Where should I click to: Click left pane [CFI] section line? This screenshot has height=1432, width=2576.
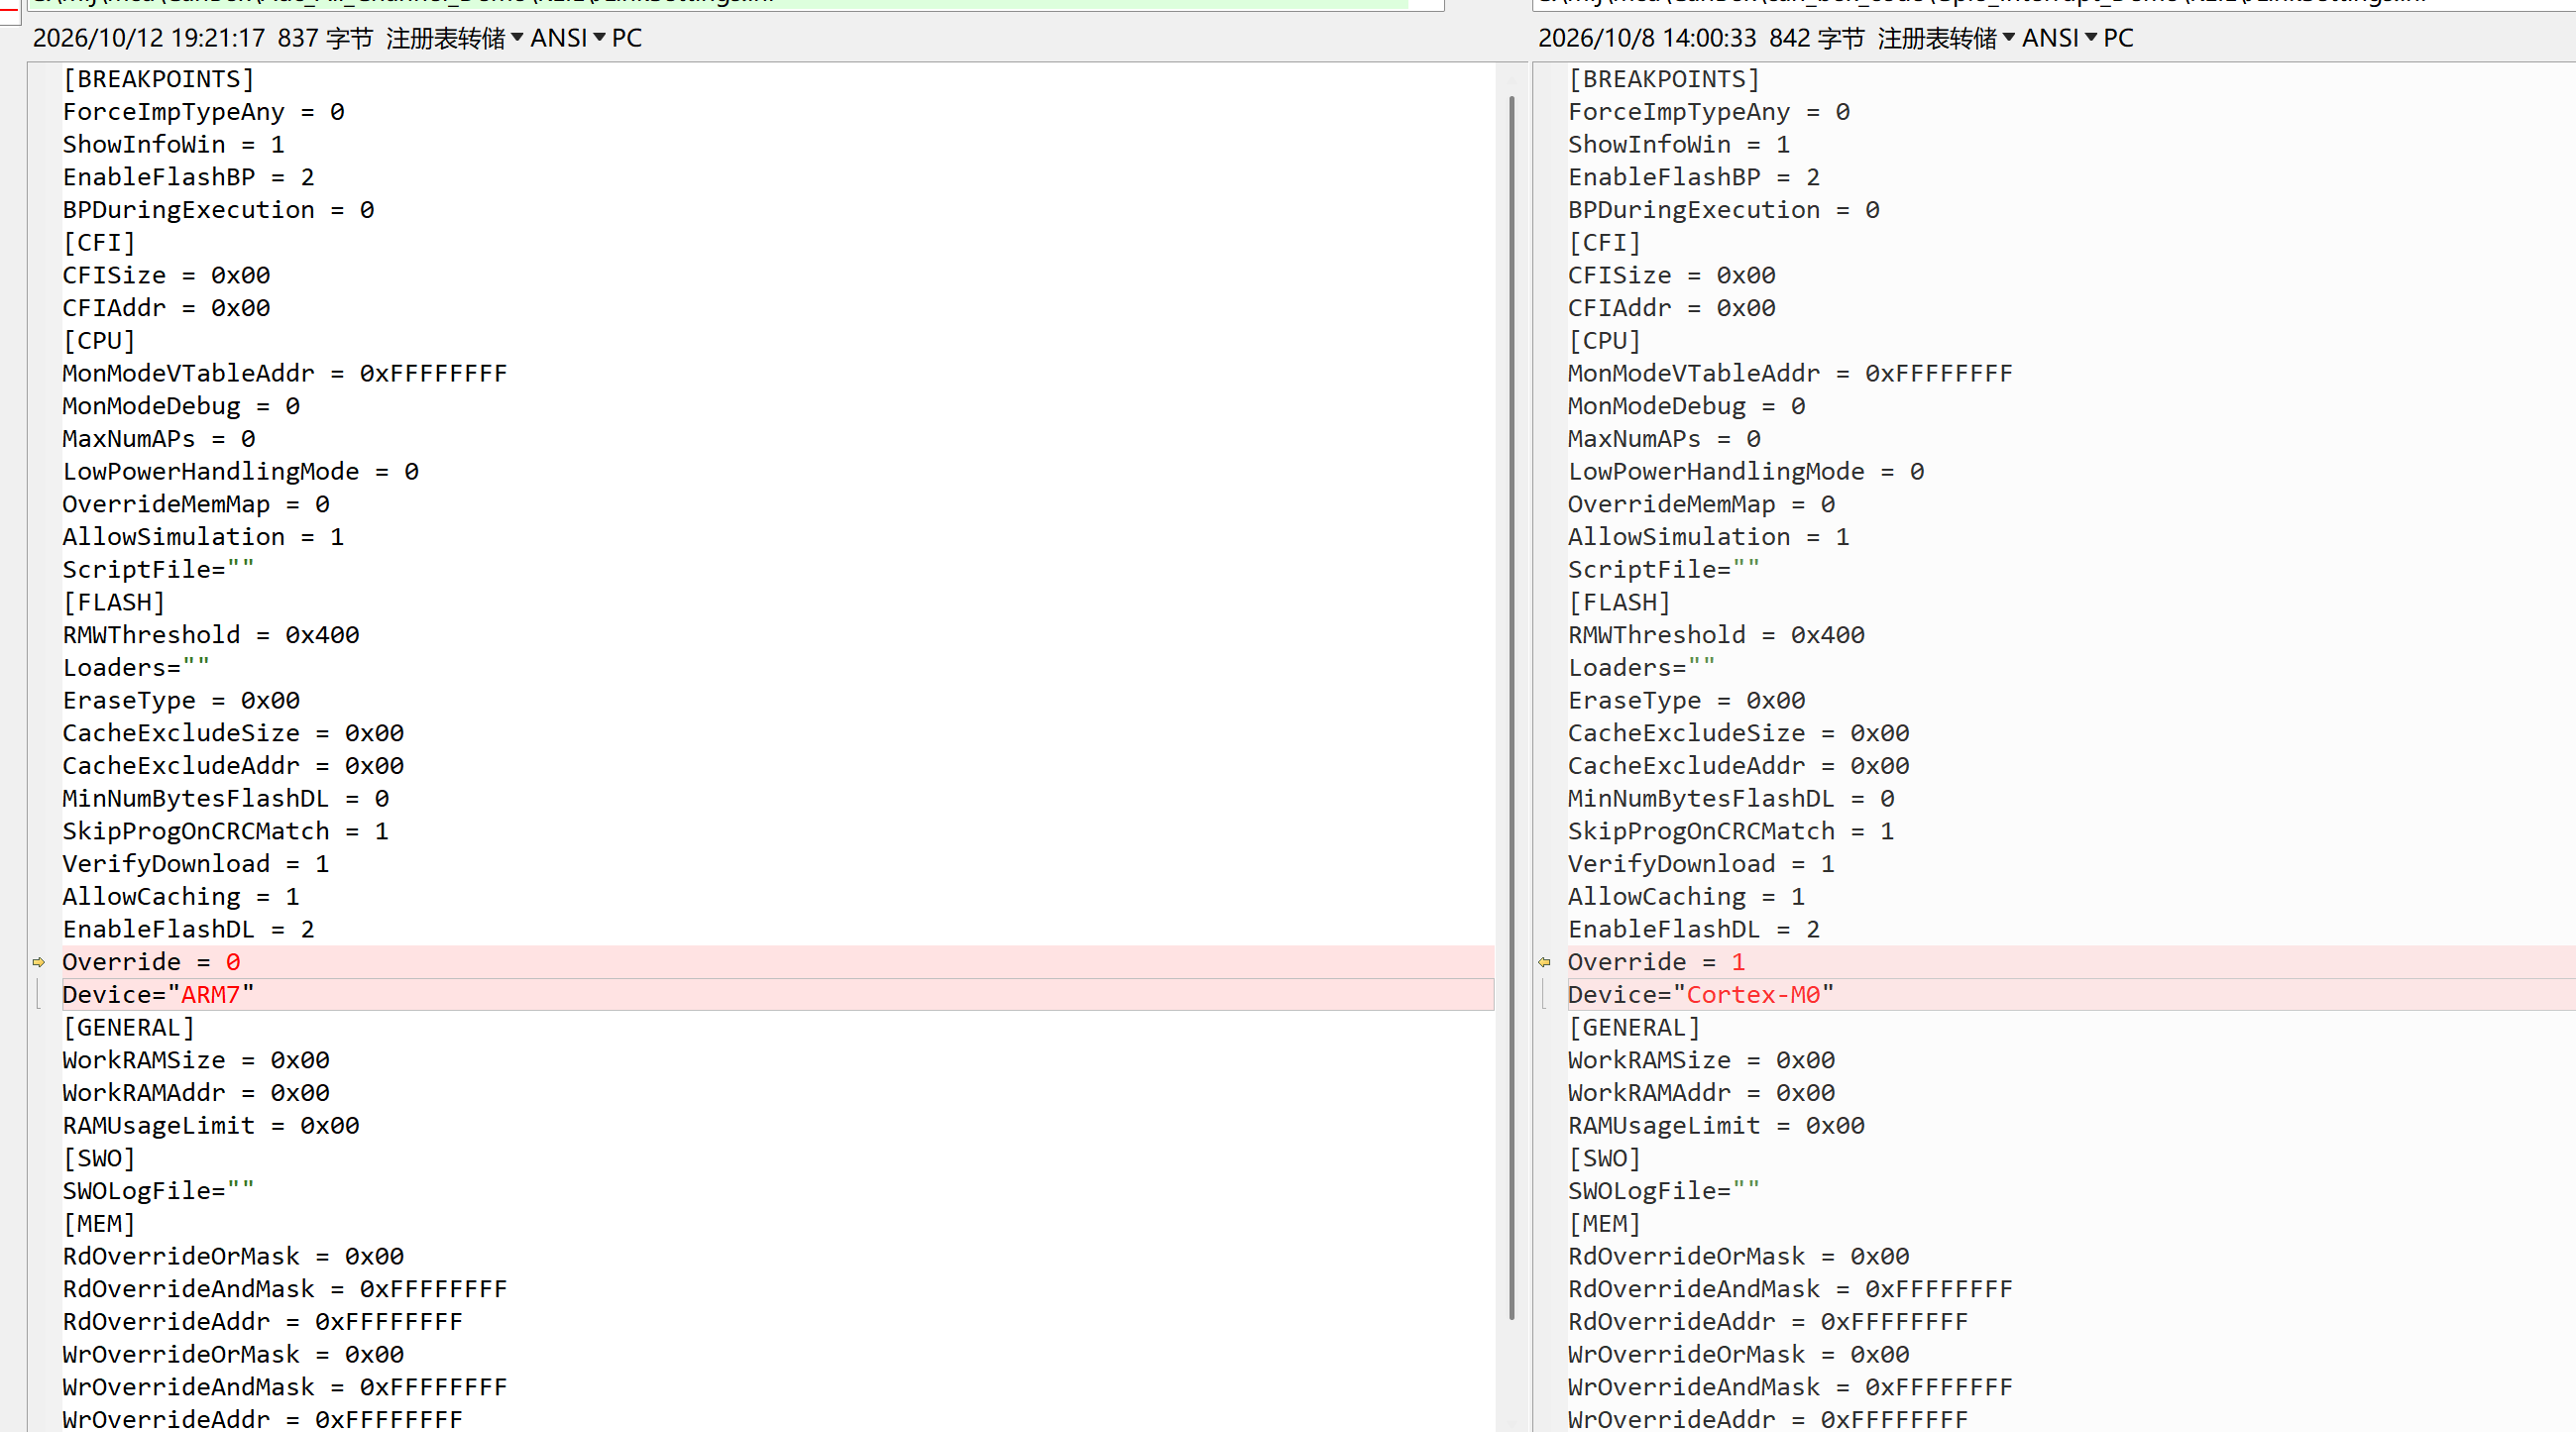[99, 243]
